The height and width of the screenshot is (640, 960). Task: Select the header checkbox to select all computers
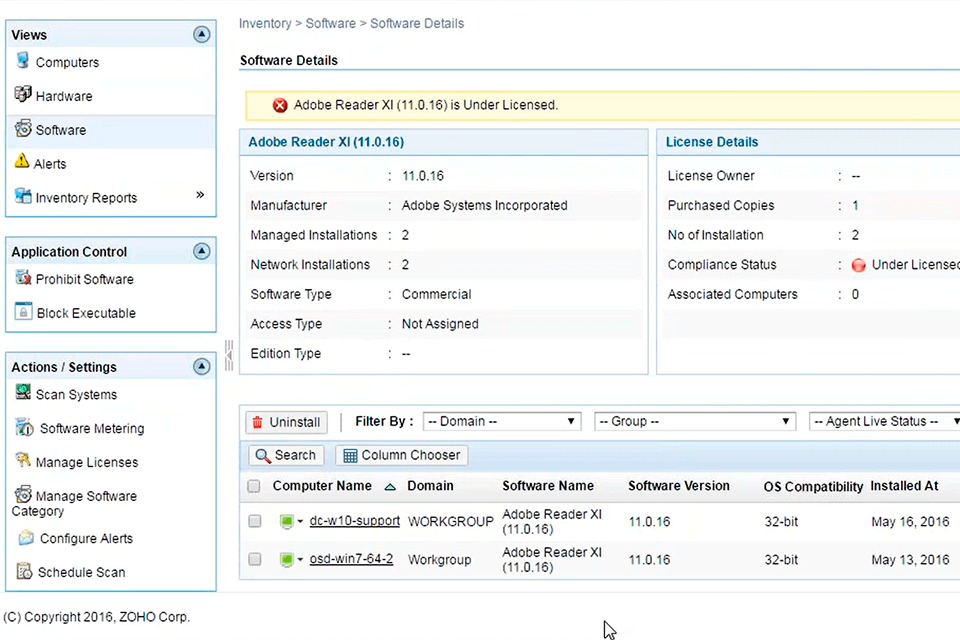point(253,486)
